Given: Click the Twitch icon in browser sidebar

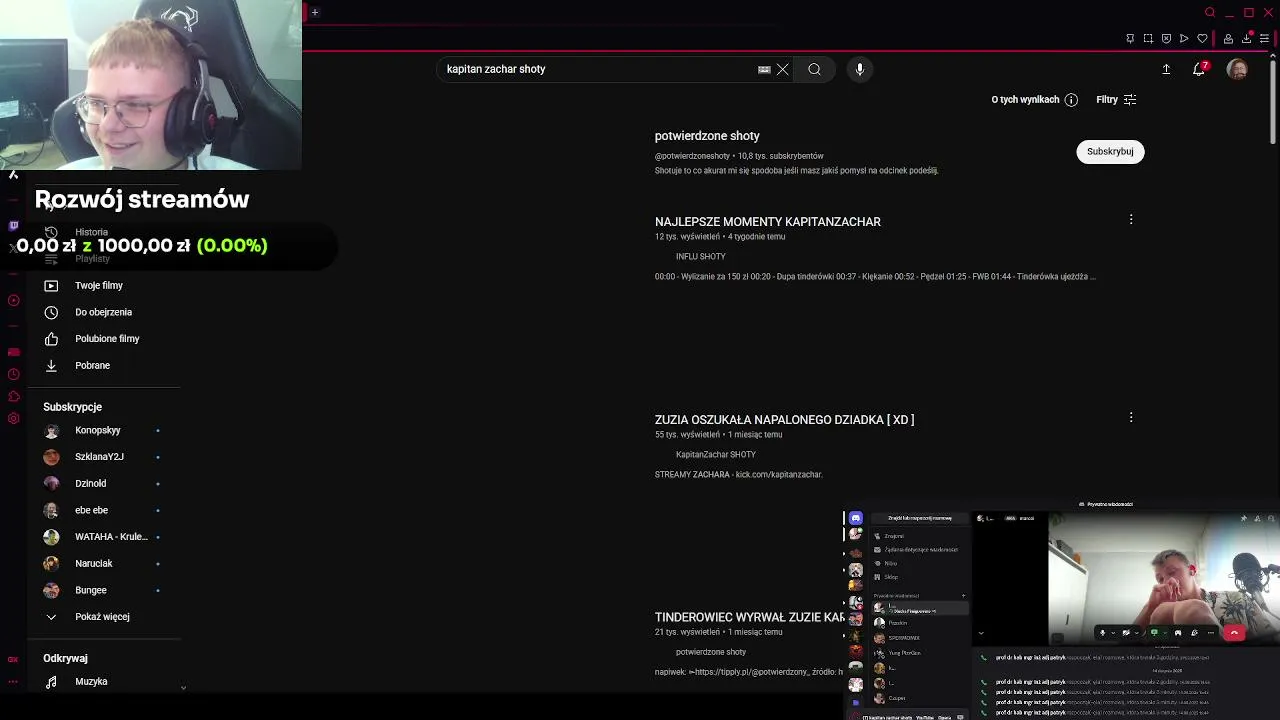Looking at the screenshot, I should pos(13,226).
